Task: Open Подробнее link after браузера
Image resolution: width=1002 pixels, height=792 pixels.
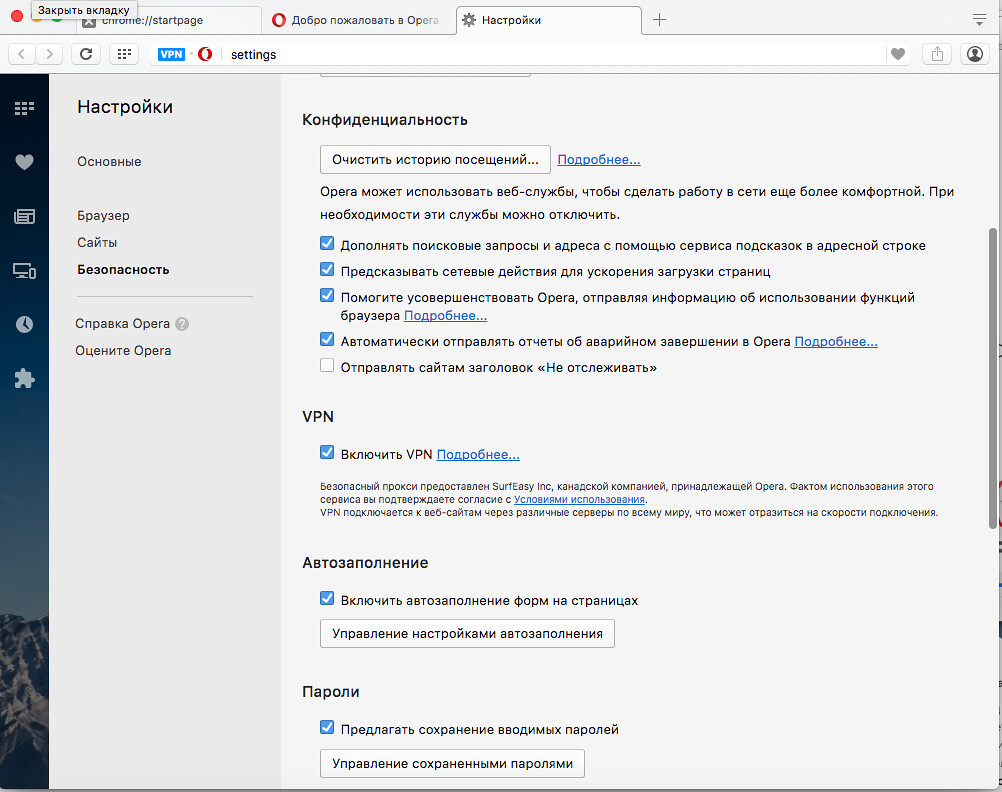Action: point(445,316)
